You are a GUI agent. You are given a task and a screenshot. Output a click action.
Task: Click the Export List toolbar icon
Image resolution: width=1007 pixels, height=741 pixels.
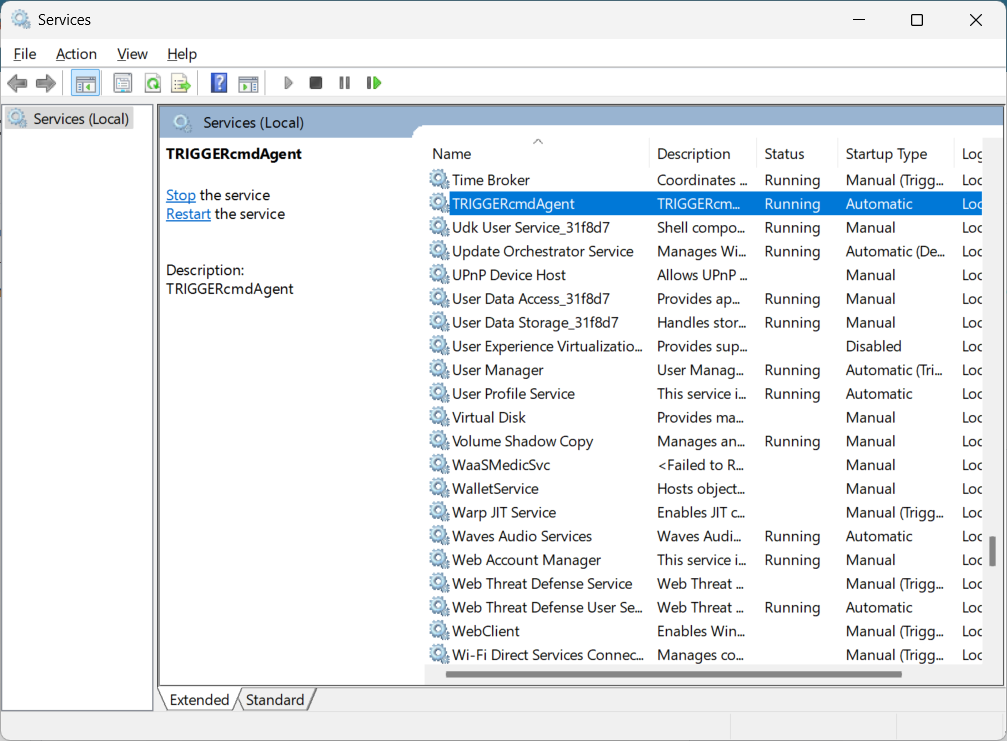coord(181,83)
